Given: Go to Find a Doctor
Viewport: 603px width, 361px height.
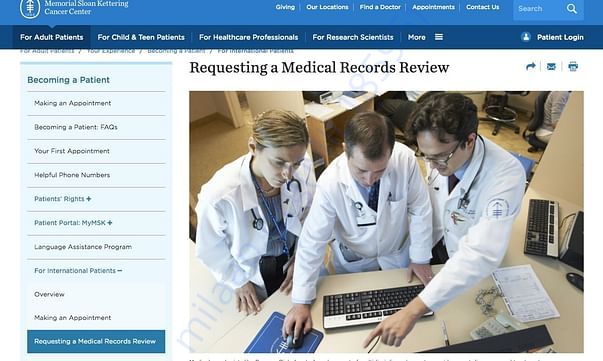Looking at the screenshot, I should 380,7.
